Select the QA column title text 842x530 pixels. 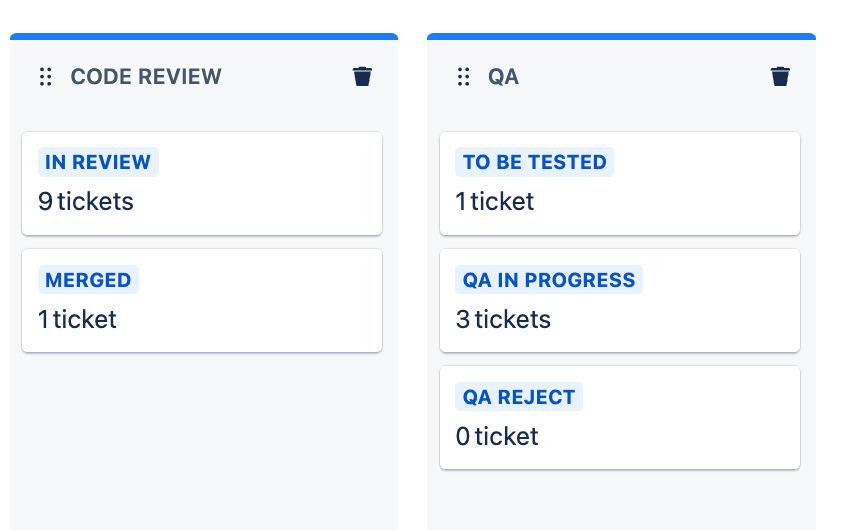point(503,77)
